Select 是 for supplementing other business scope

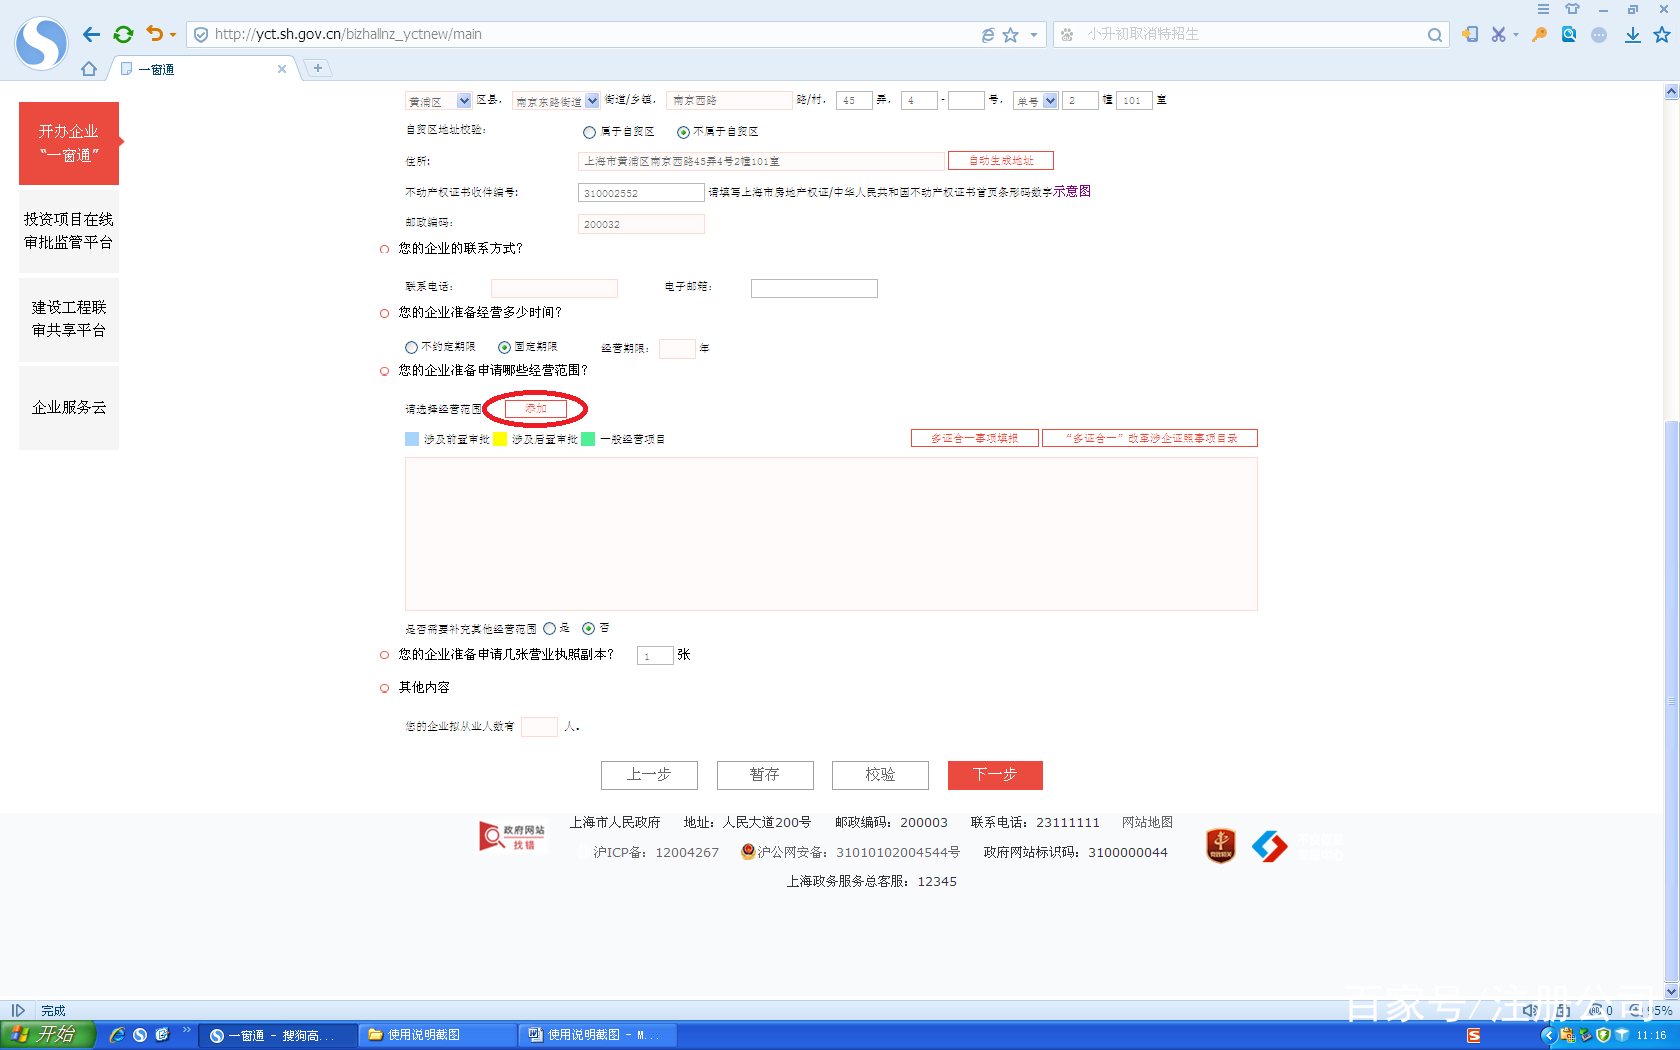(549, 628)
